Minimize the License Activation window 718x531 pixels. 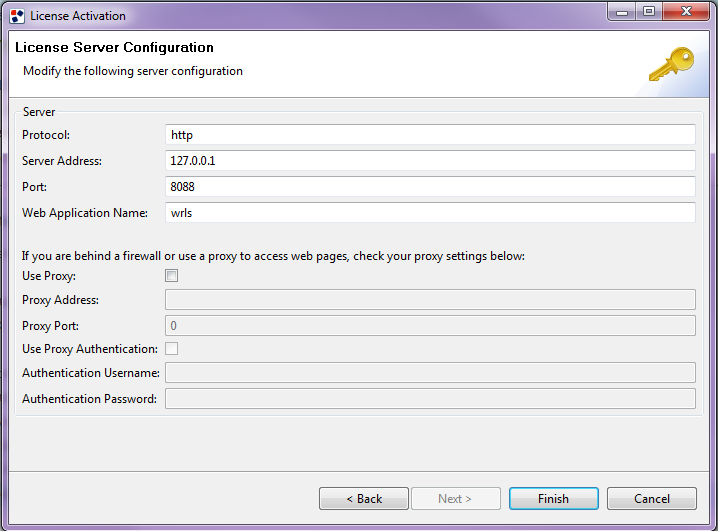(622, 11)
